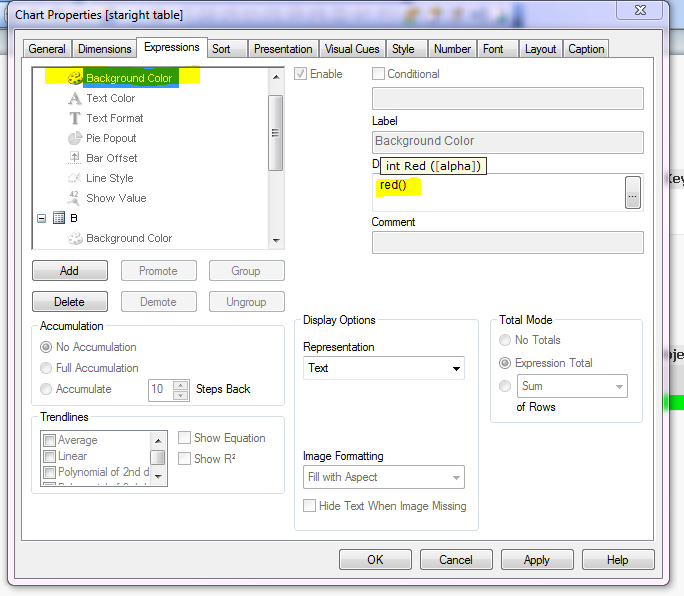The width and height of the screenshot is (684, 596).
Task: Click the expression list scrollbar thumb
Action: pyautogui.click(x=276, y=133)
